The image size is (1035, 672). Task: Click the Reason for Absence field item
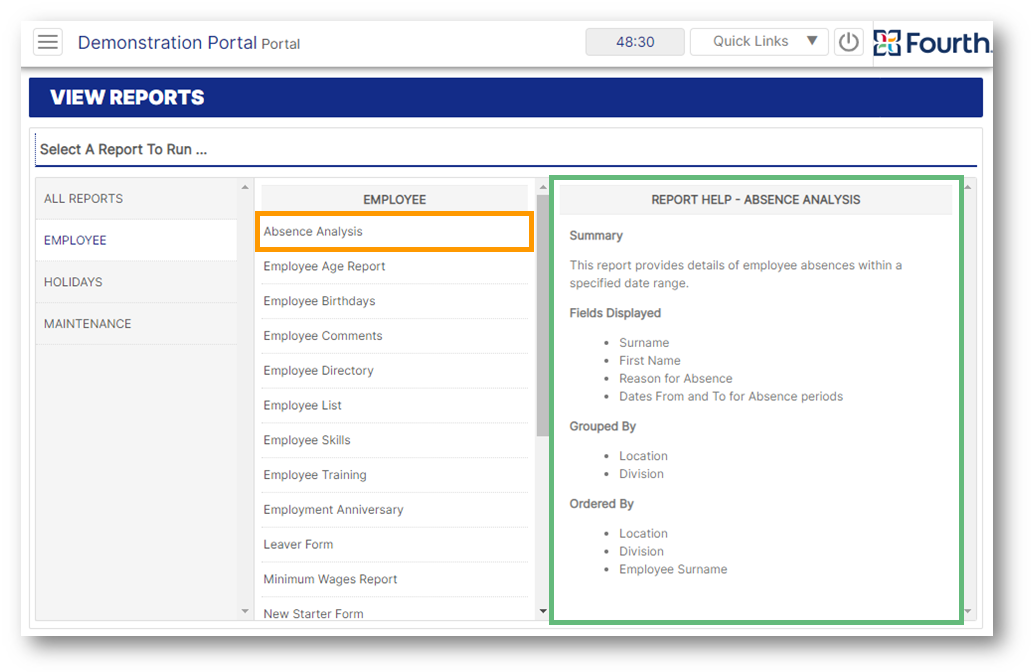pos(675,379)
